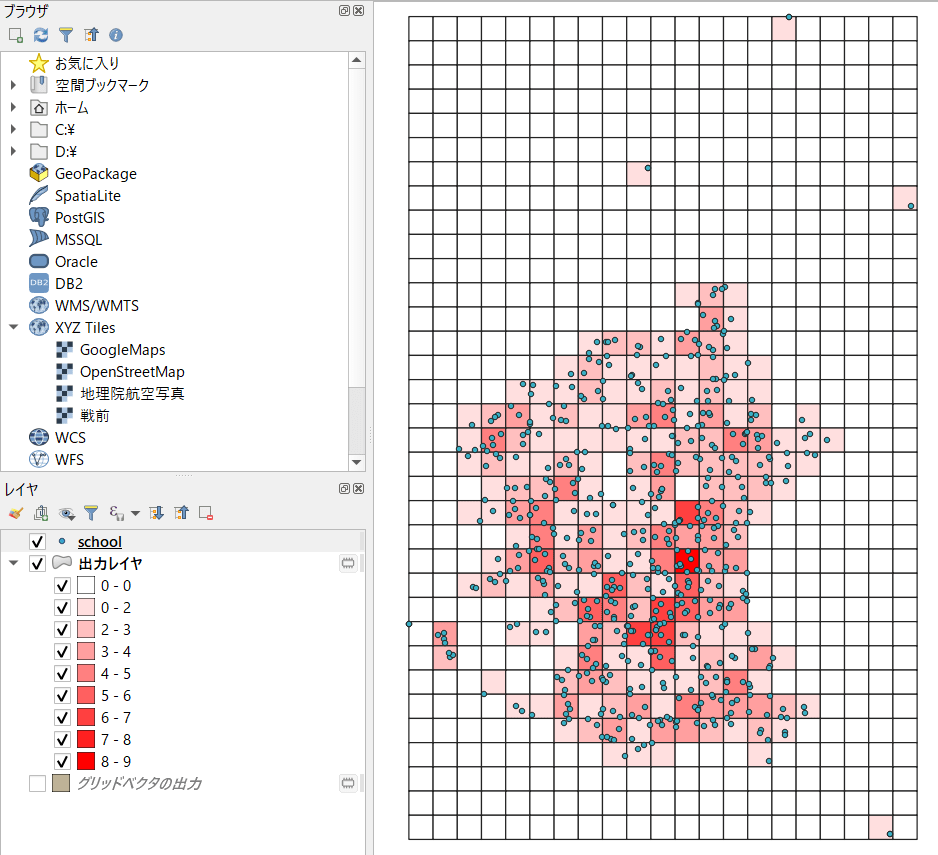Click expand all layers icon
Screen dimensions: 938x855
(157, 513)
